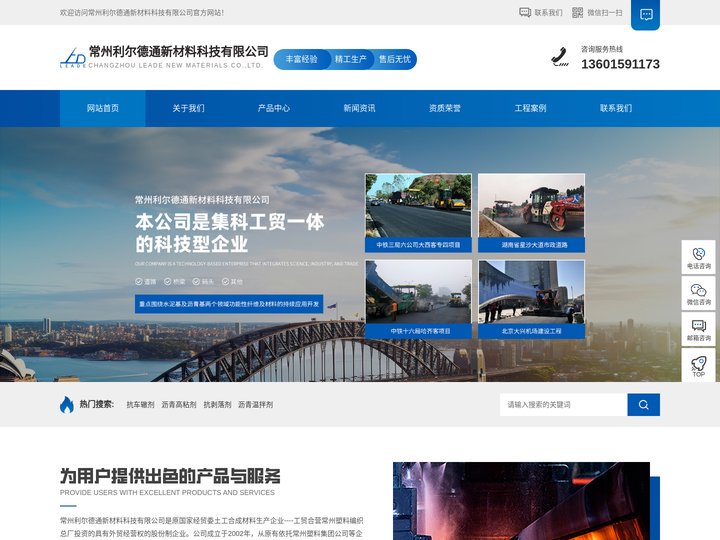Click the hotline number 13601591173
Screen dimensions: 720x540
click(x=620, y=64)
